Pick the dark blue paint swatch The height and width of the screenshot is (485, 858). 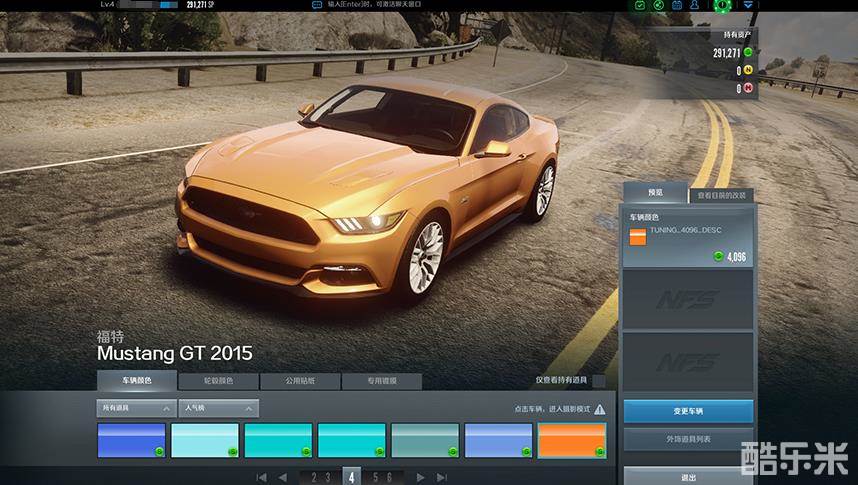(x=131, y=440)
